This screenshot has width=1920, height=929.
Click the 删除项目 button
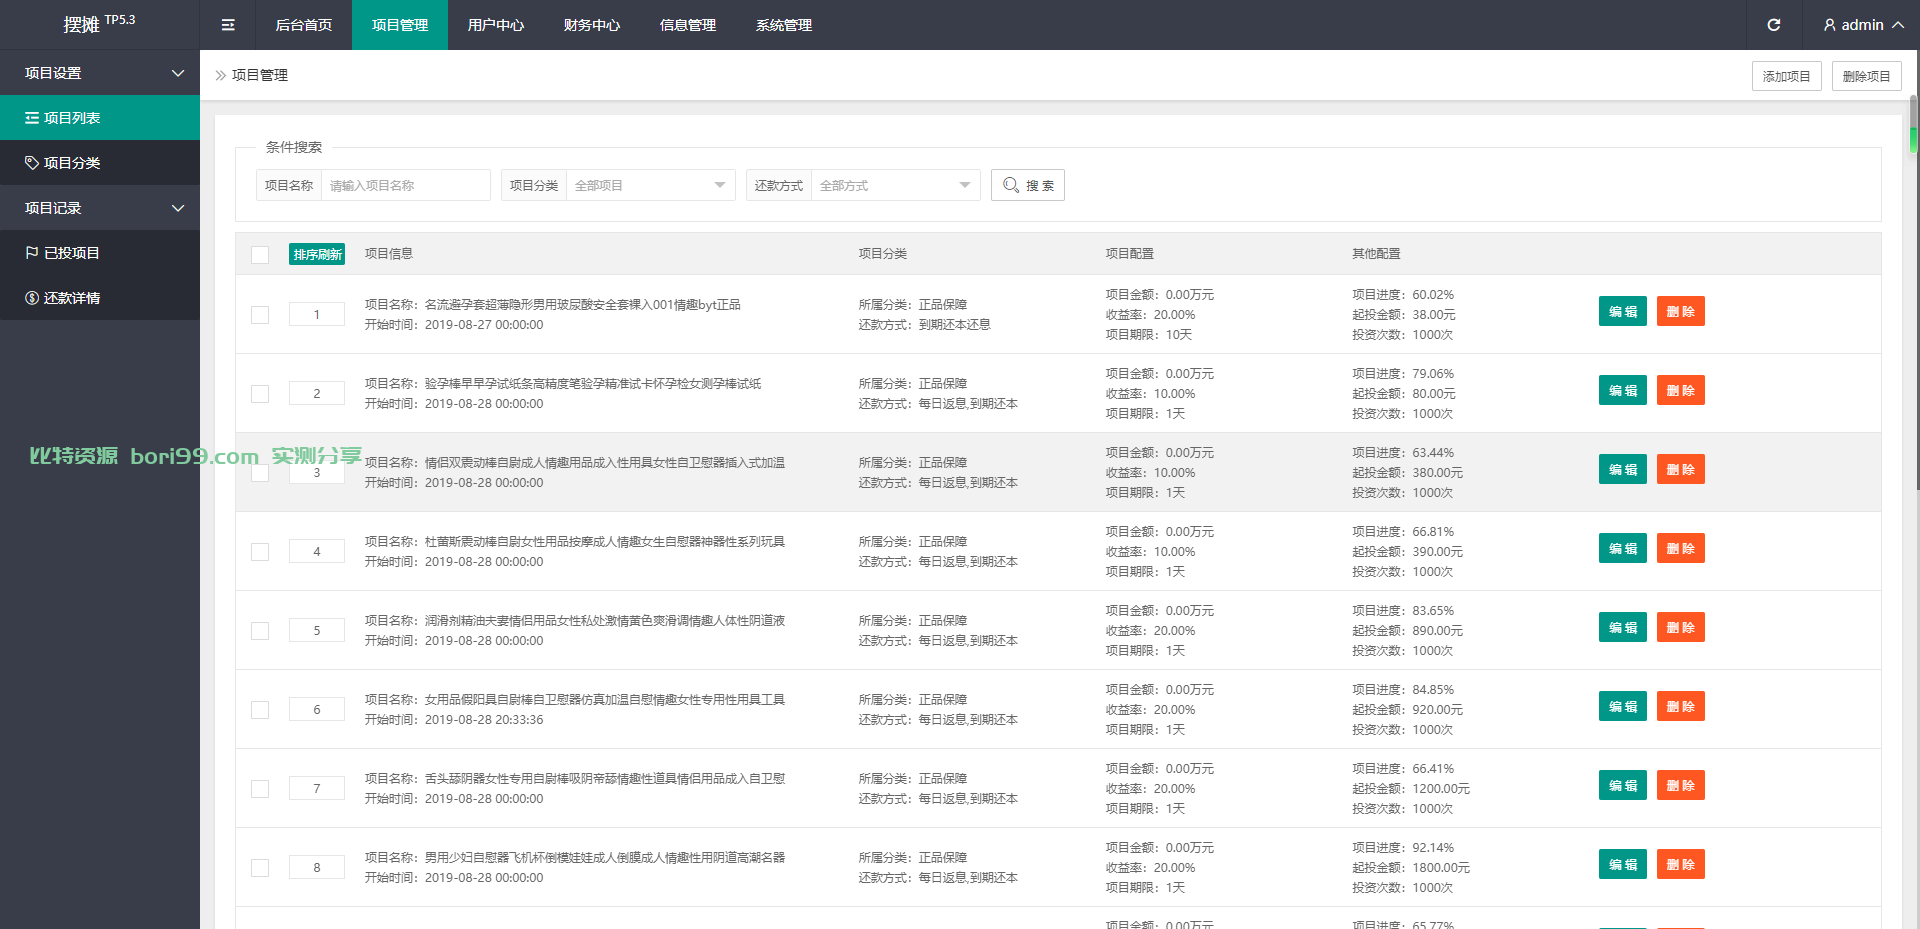(1866, 76)
